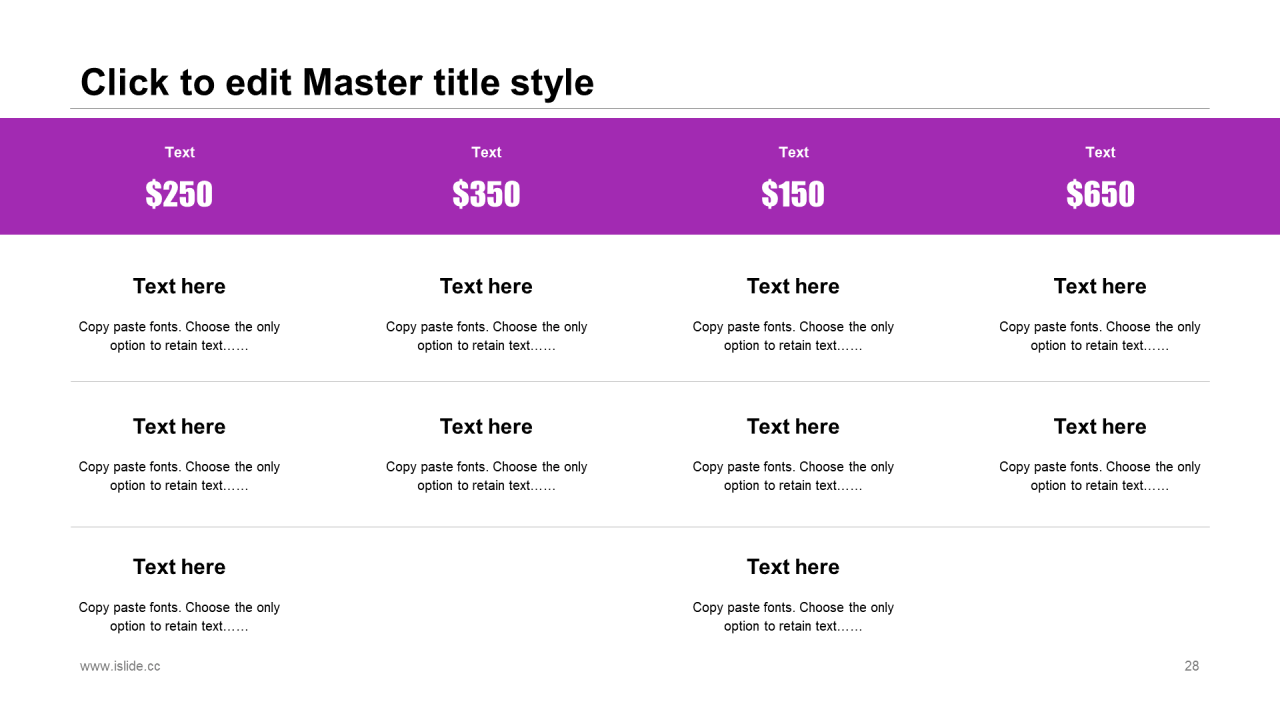
Task: Click the "Text here" heading directly below $150
Action: [793, 286]
